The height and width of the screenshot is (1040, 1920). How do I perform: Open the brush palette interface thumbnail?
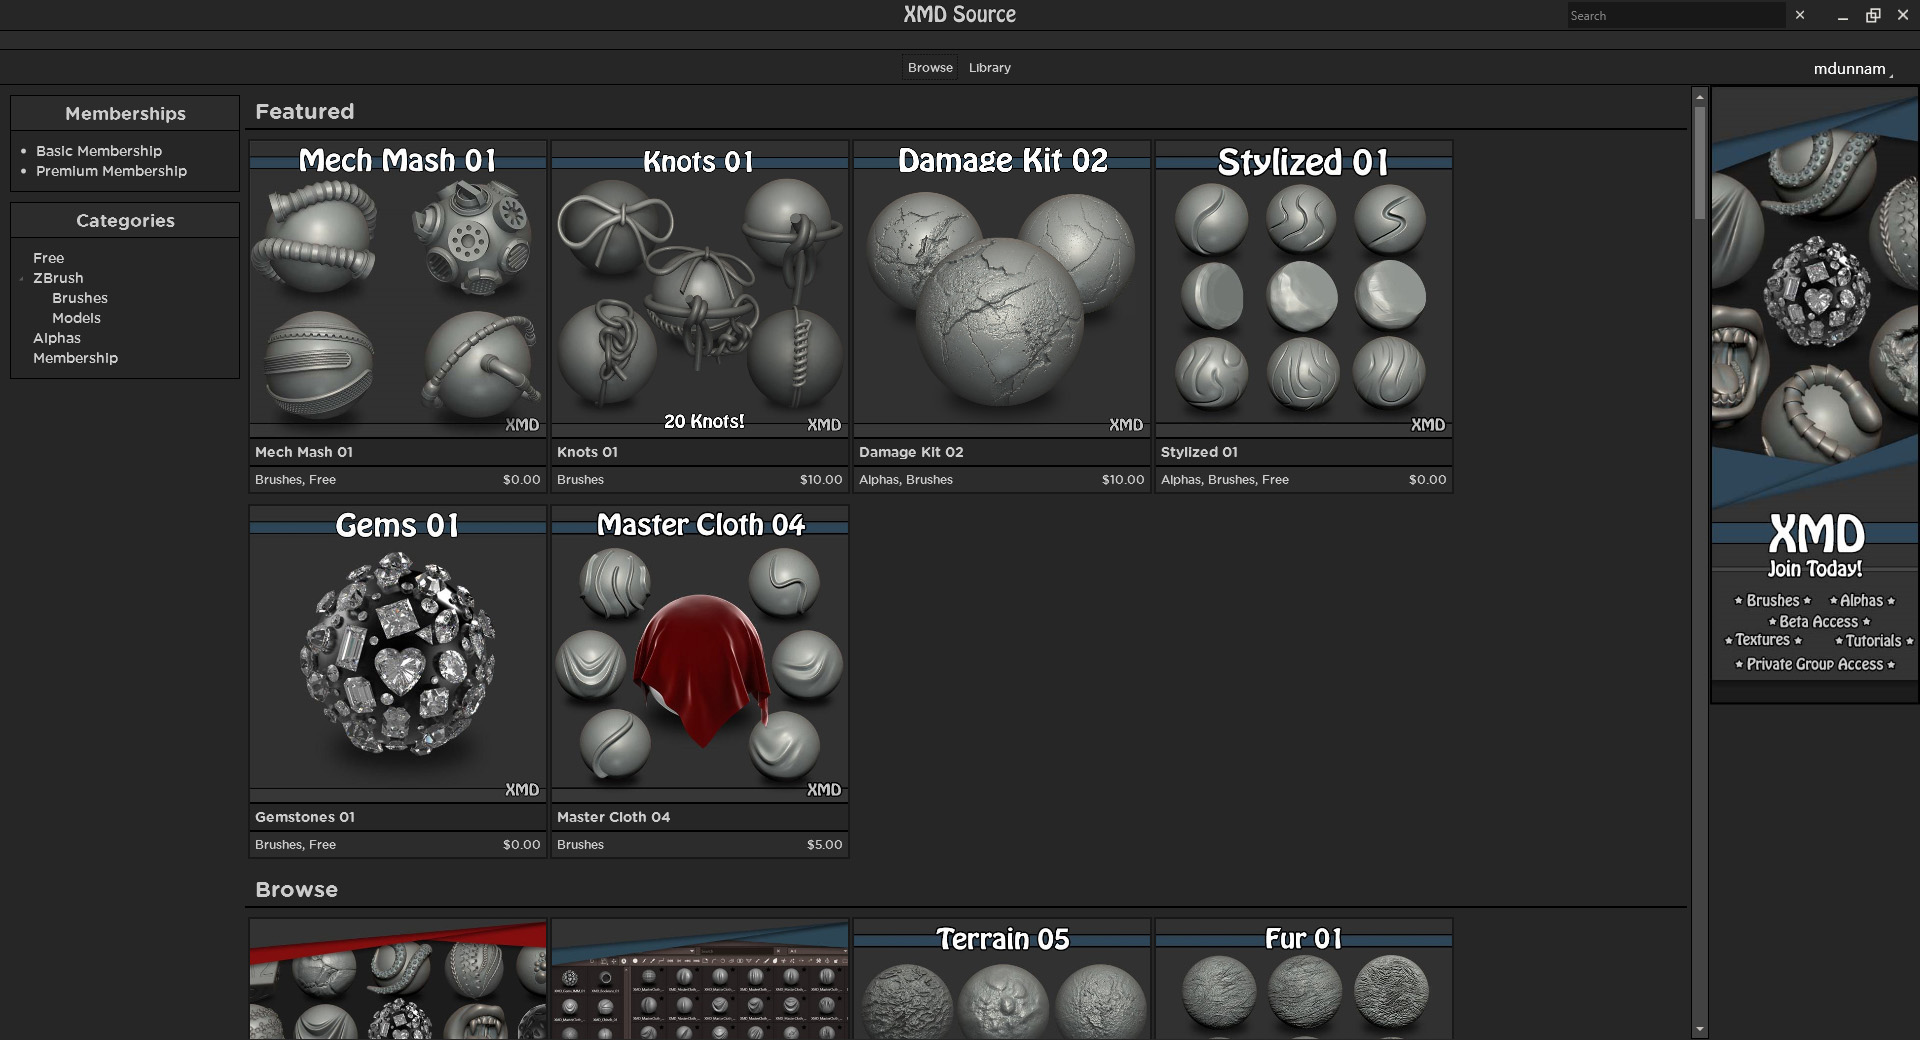click(700, 979)
